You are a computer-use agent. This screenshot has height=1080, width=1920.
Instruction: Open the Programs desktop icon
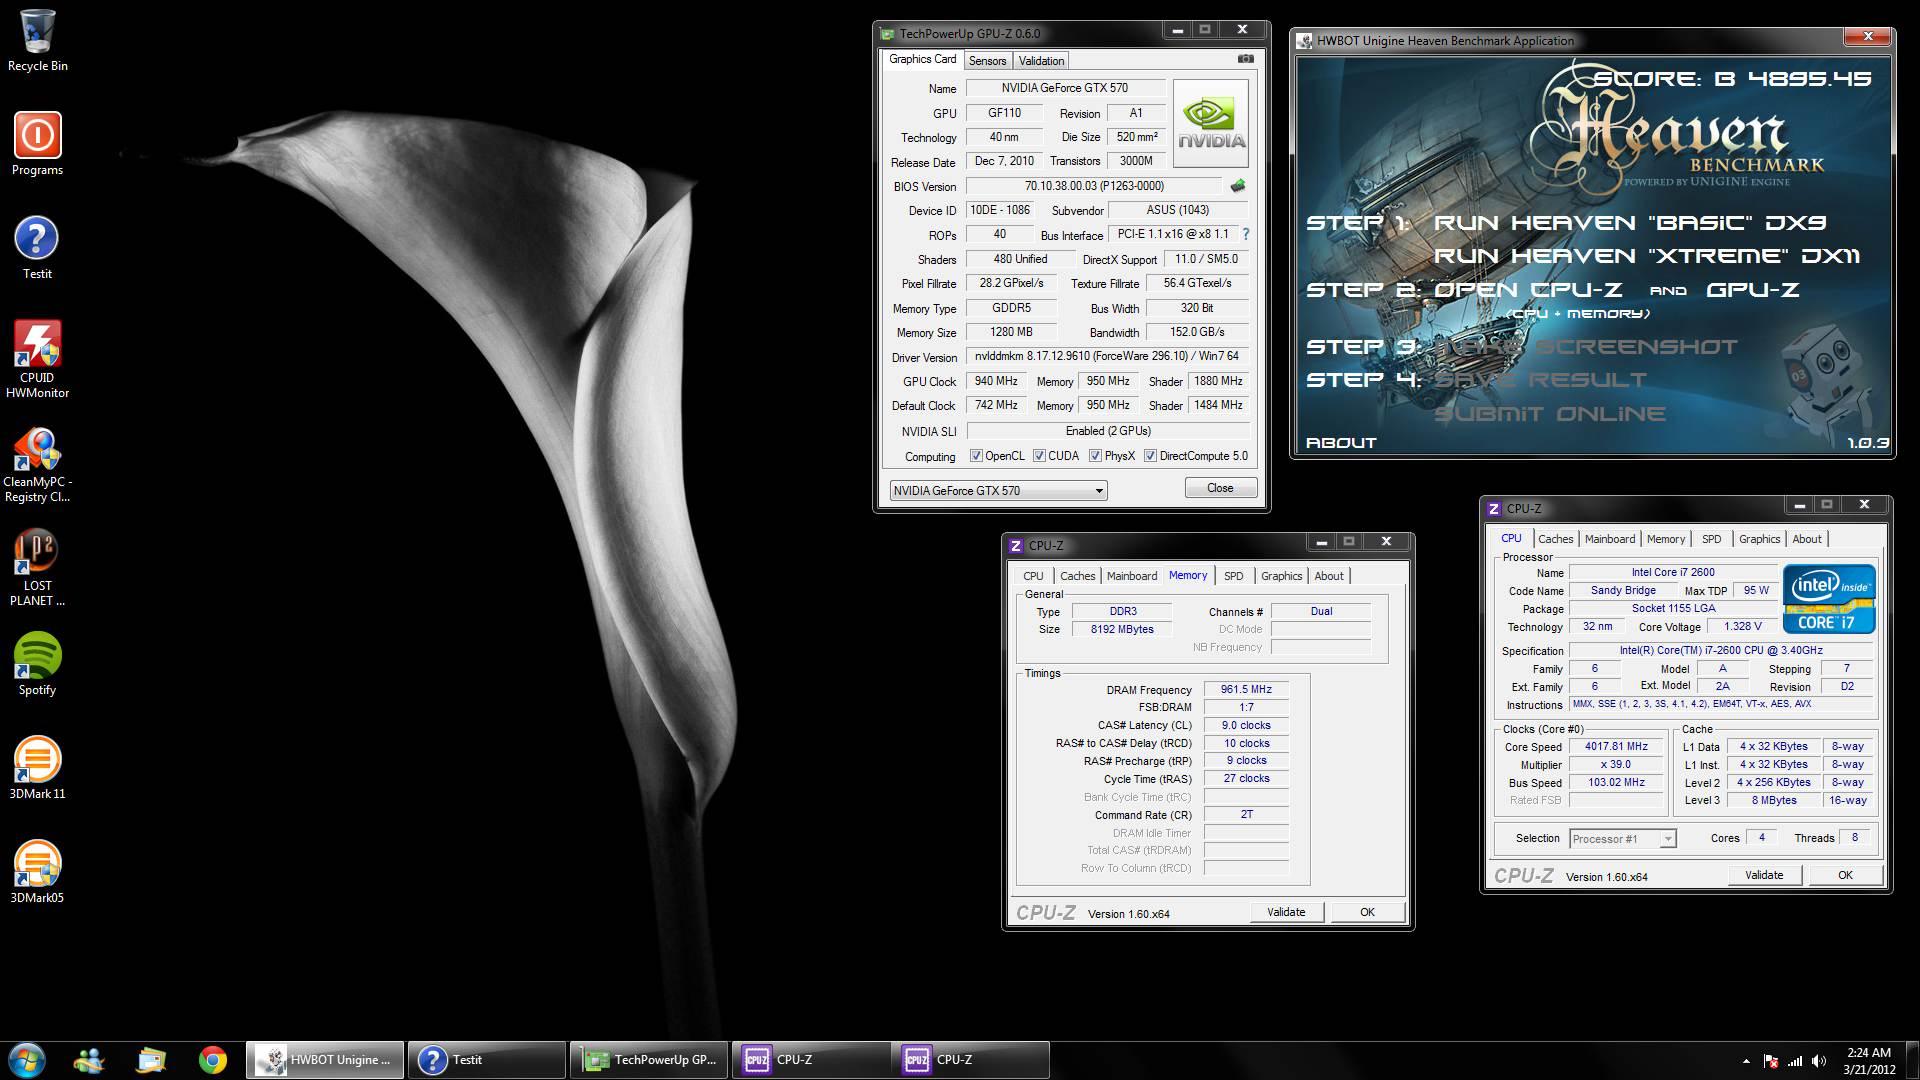tap(37, 144)
